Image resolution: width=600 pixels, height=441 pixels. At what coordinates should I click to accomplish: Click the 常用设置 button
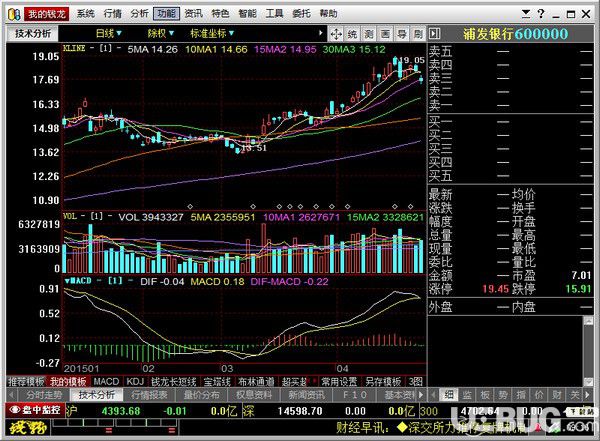(339, 381)
